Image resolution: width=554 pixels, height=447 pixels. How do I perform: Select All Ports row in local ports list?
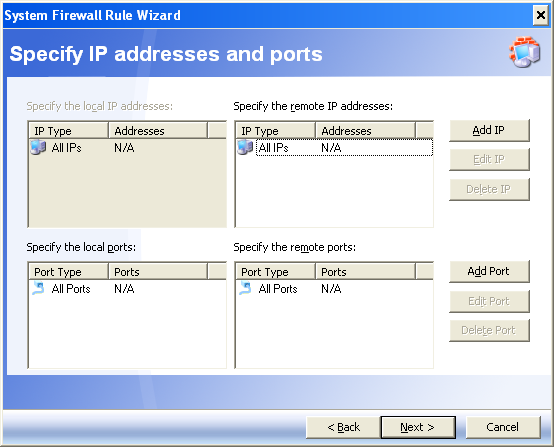click(127, 289)
